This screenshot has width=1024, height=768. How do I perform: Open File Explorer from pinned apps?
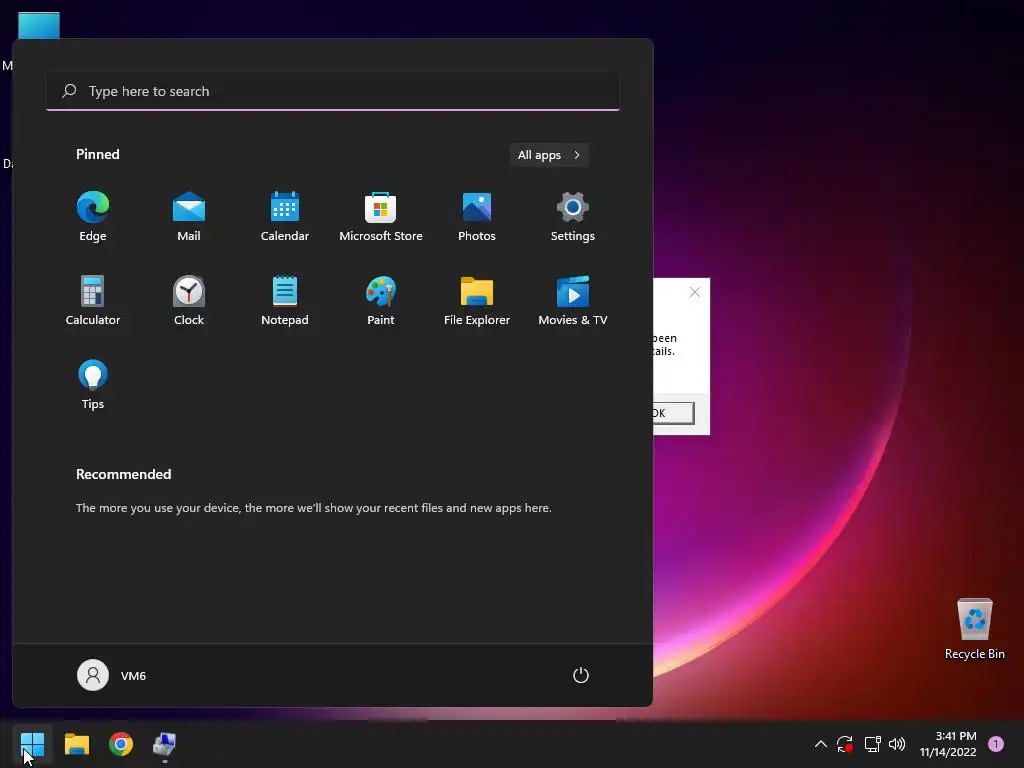477,300
